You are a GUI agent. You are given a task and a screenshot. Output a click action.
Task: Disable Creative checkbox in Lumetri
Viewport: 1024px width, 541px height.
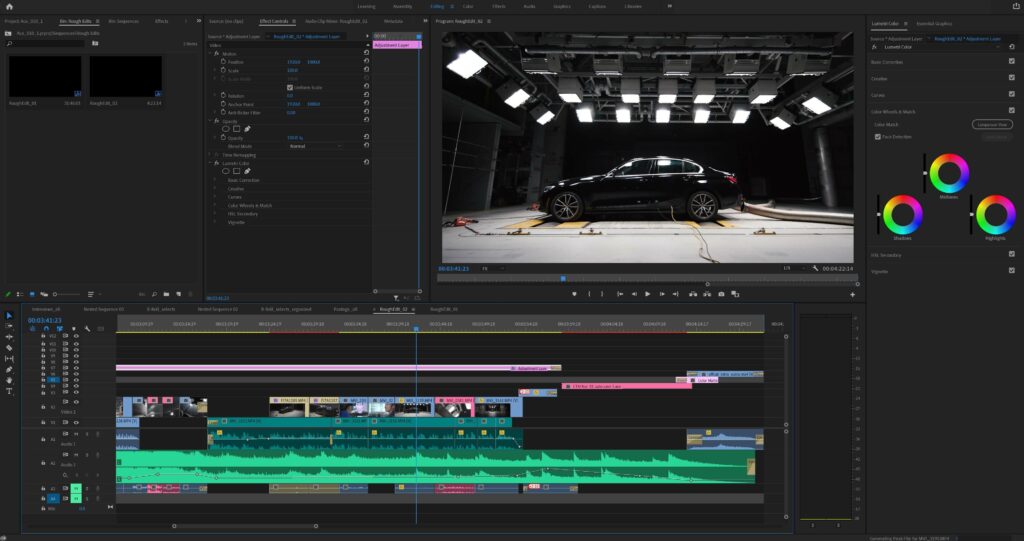click(1012, 78)
